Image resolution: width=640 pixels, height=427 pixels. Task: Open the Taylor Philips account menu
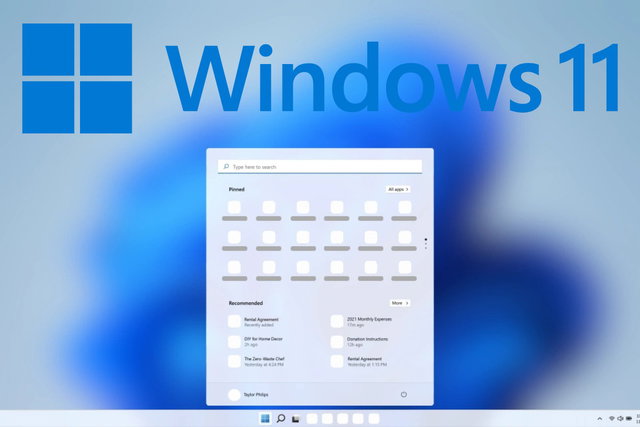pos(248,395)
